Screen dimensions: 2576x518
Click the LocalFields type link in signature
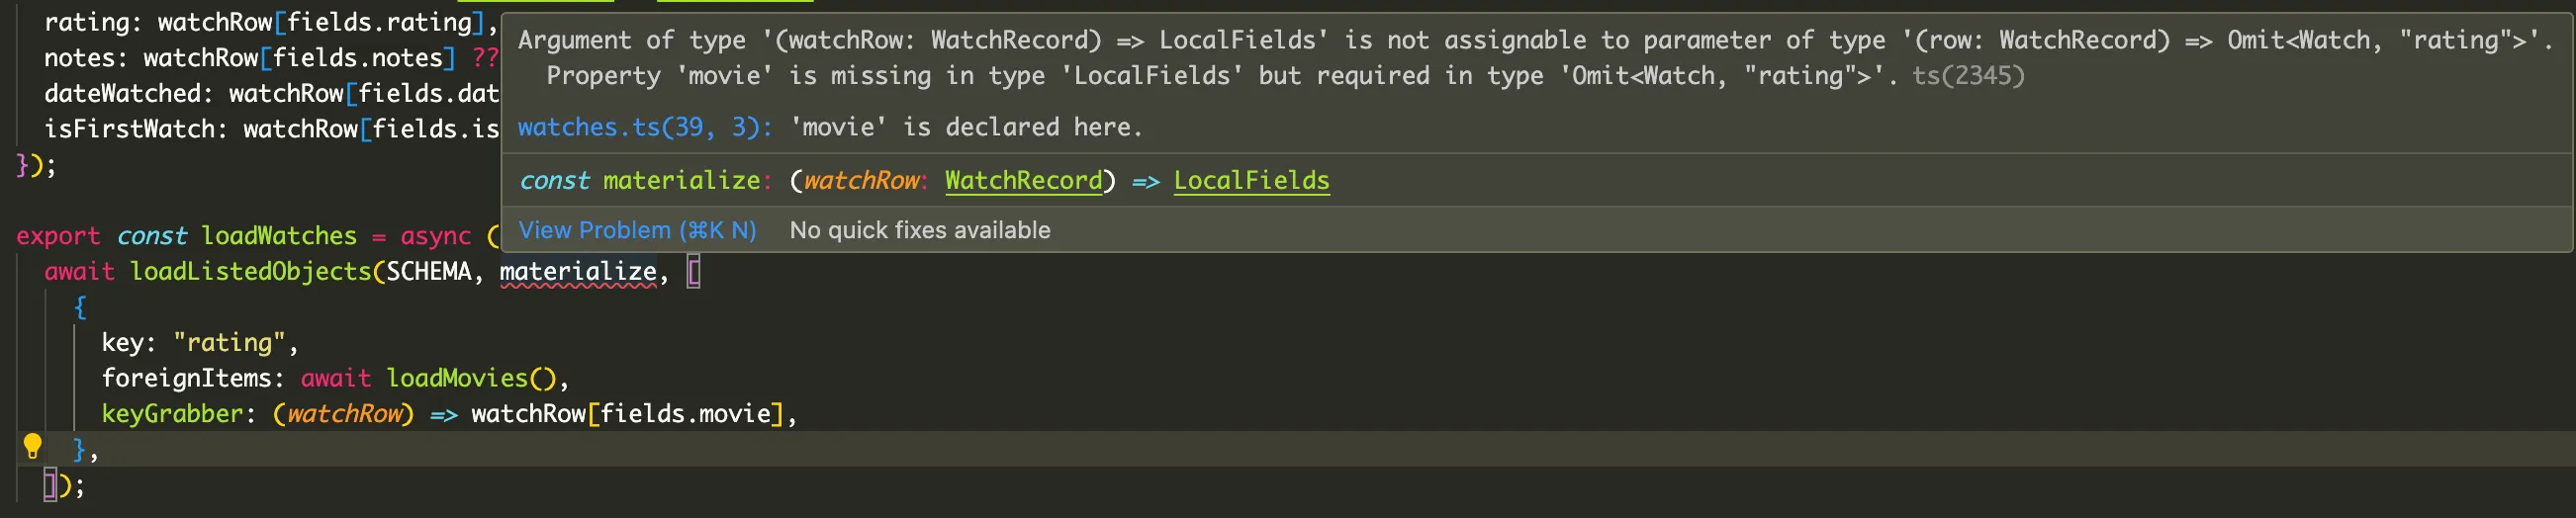pyautogui.click(x=1251, y=180)
